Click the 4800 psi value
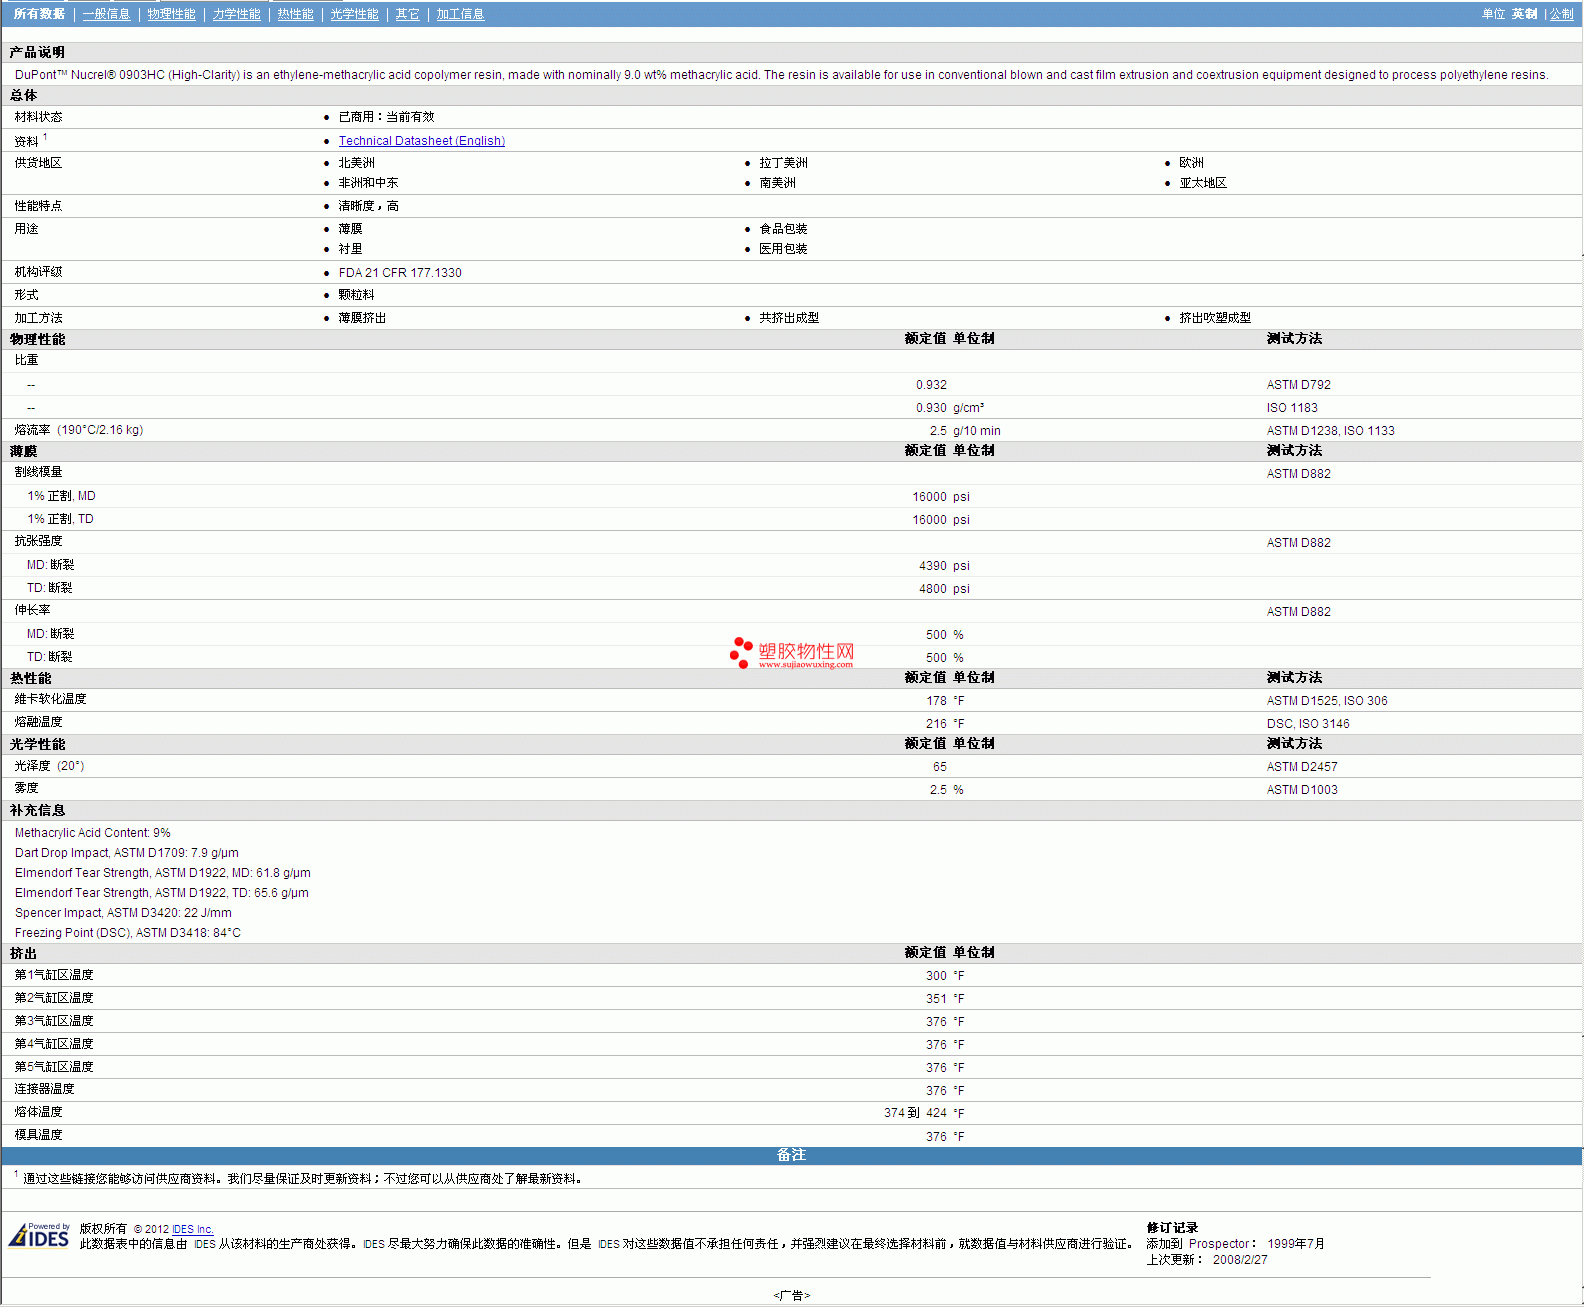1584x1307 pixels. (x=944, y=589)
